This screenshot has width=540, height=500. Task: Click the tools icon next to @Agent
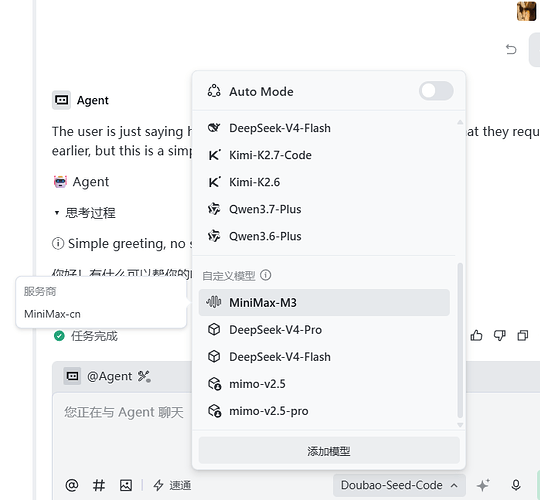(x=144, y=376)
